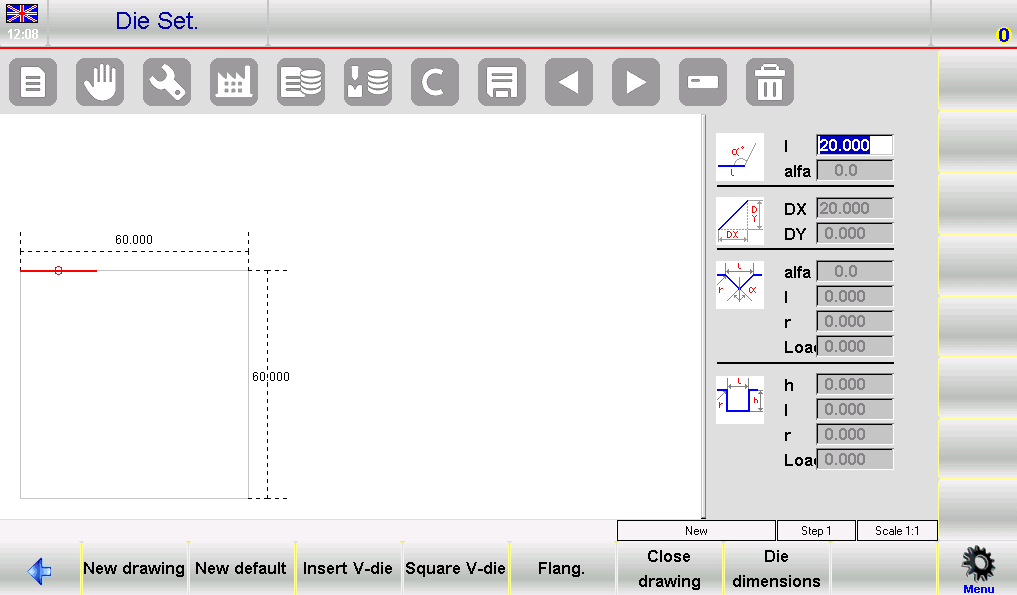Click the red segment on the drawing

[x=58, y=271]
